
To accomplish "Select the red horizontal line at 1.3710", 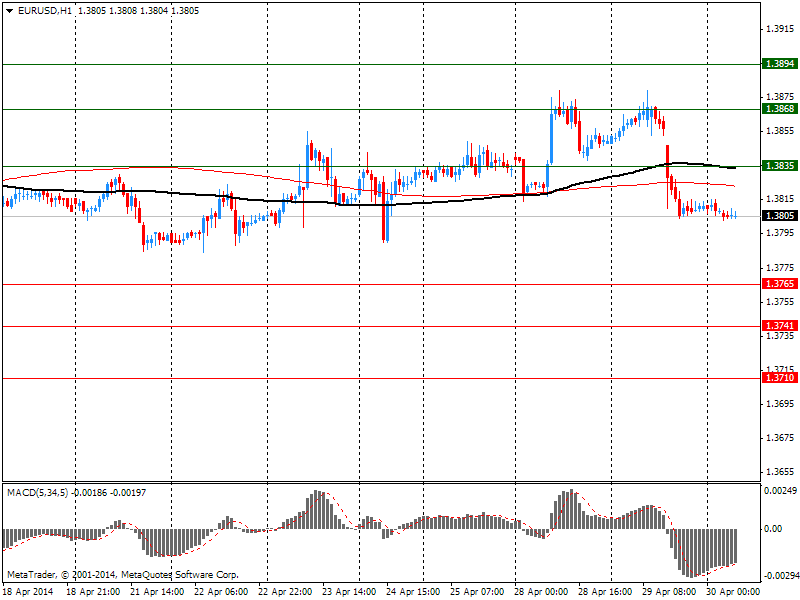I will point(382,379).
